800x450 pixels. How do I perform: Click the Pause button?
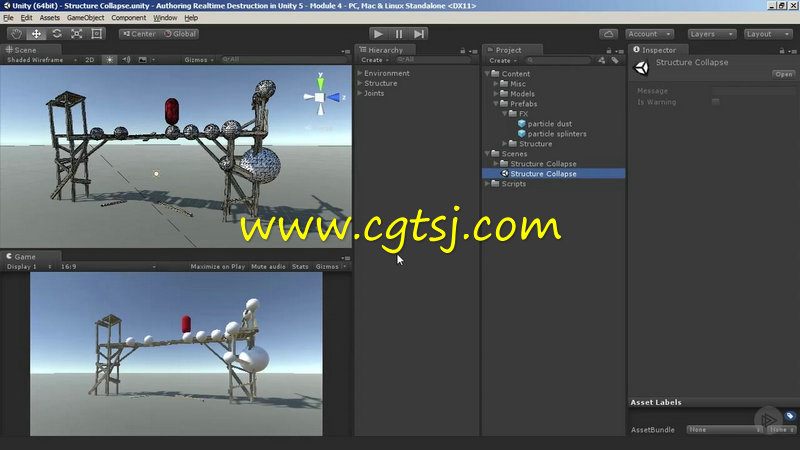(x=398, y=34)
